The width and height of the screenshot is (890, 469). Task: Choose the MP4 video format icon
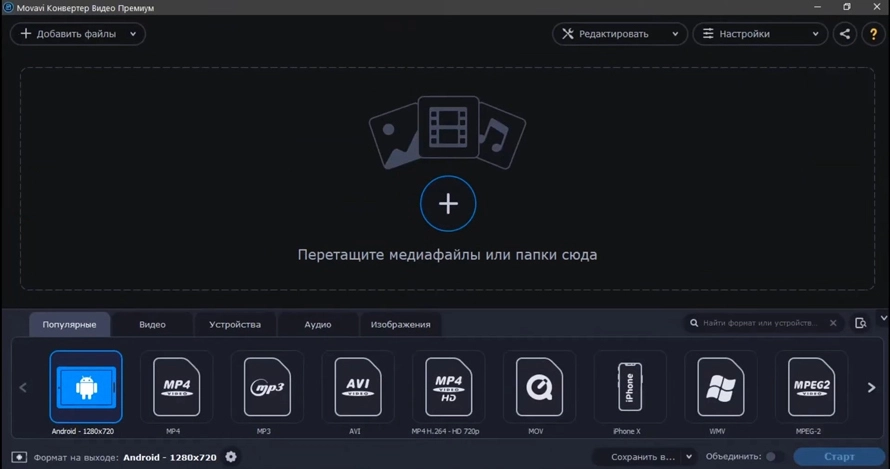coord(177,387)
